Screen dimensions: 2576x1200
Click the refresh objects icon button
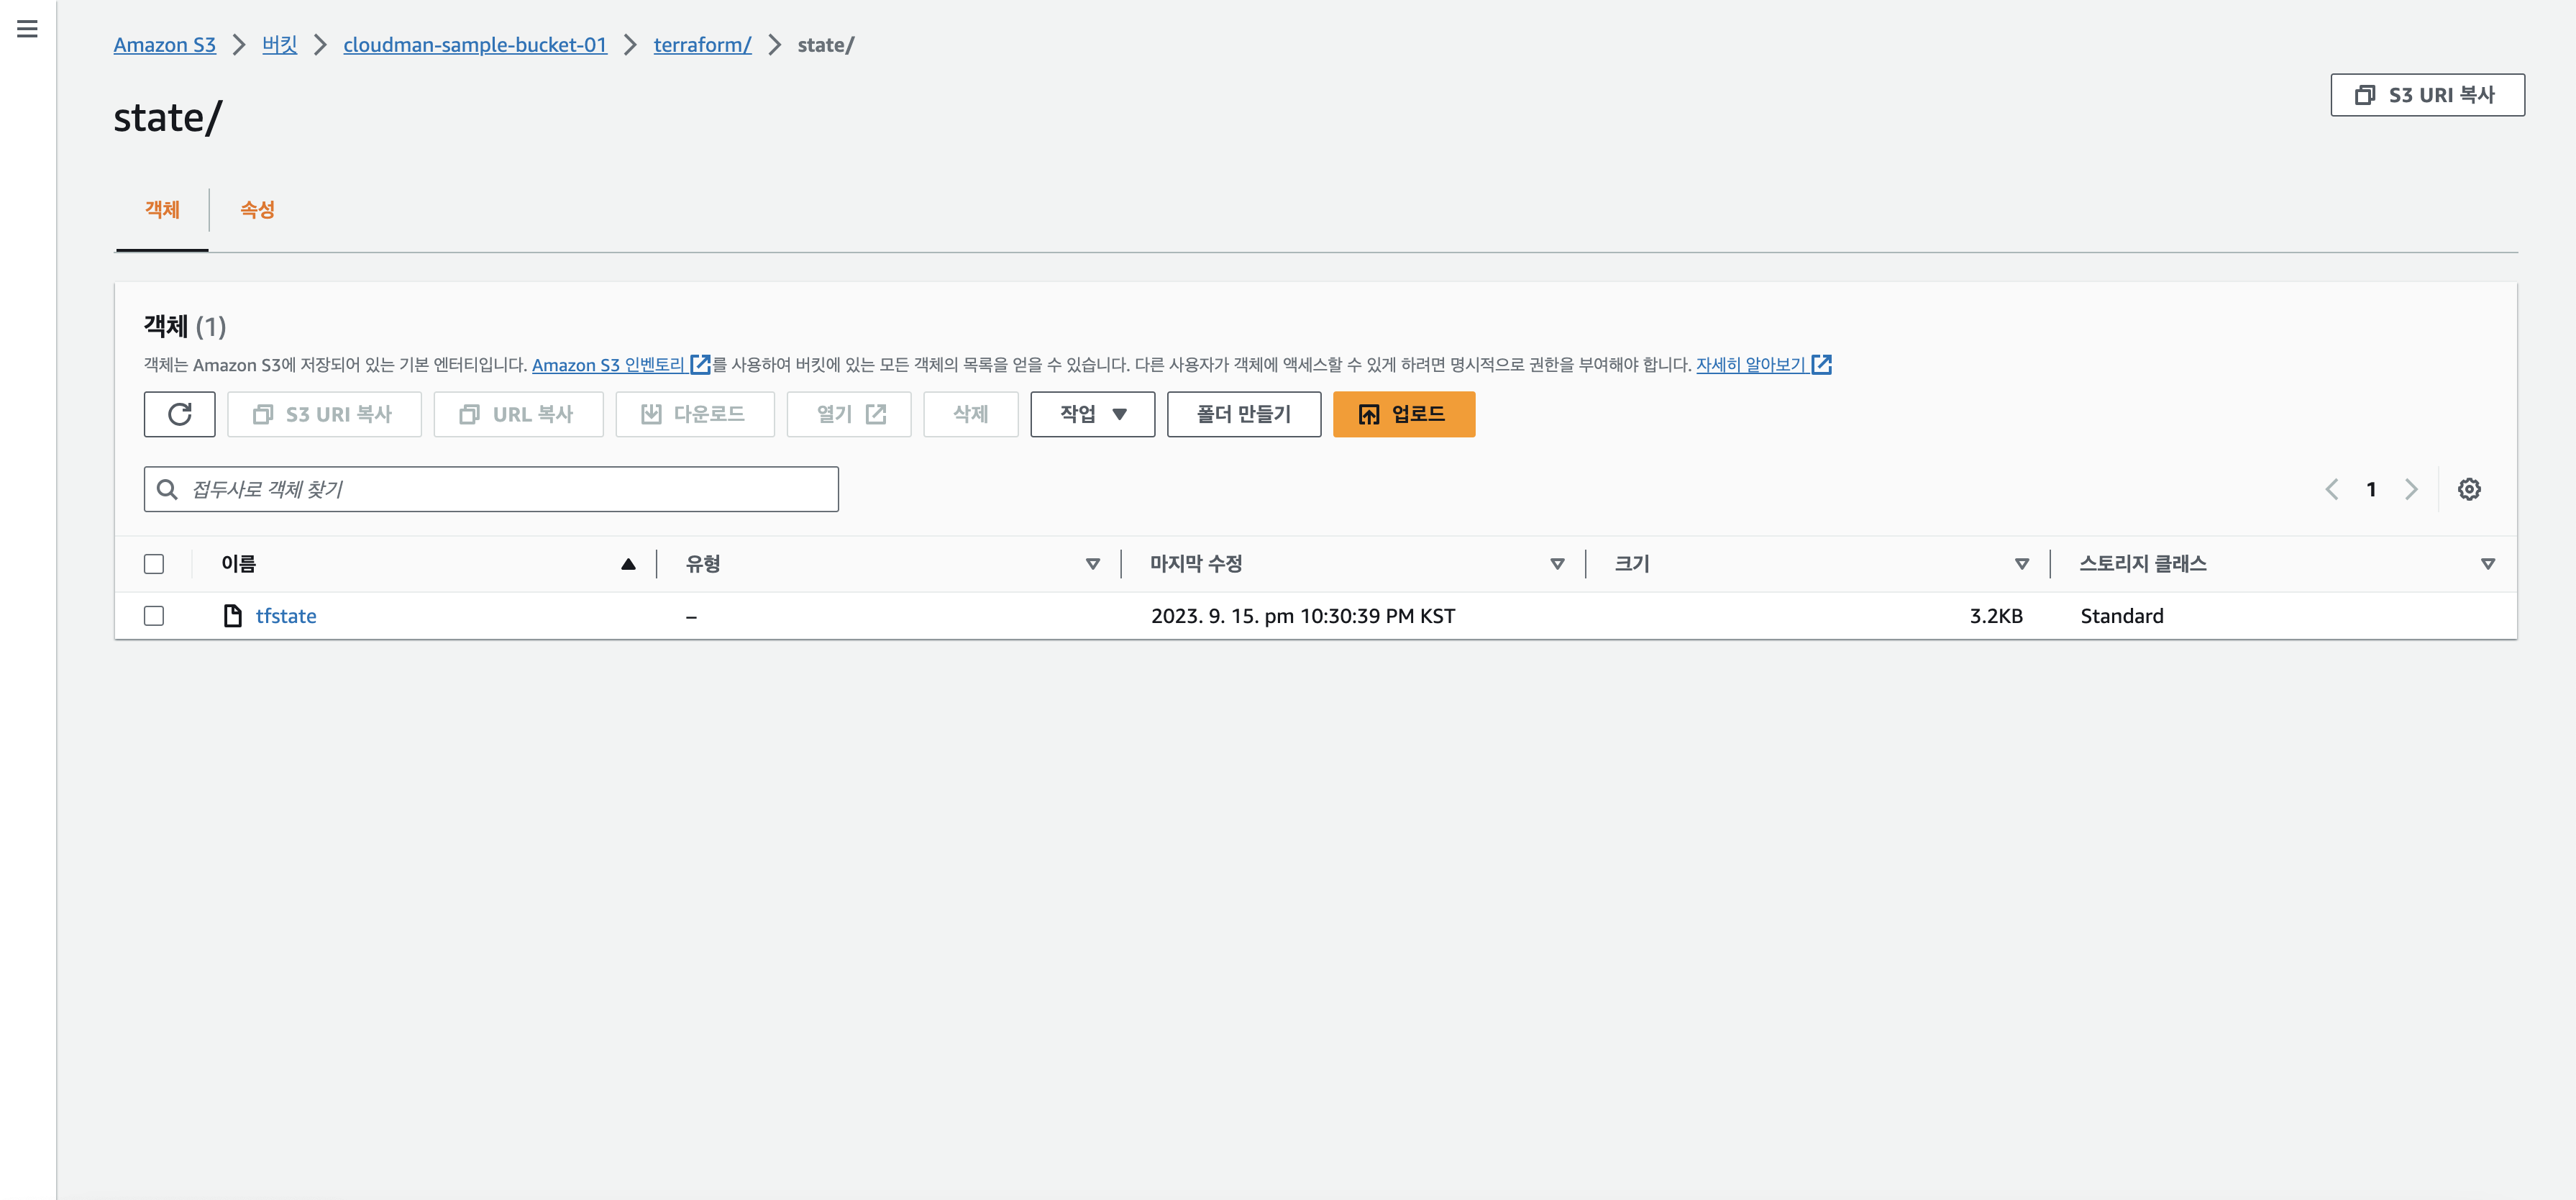point(179,414)
